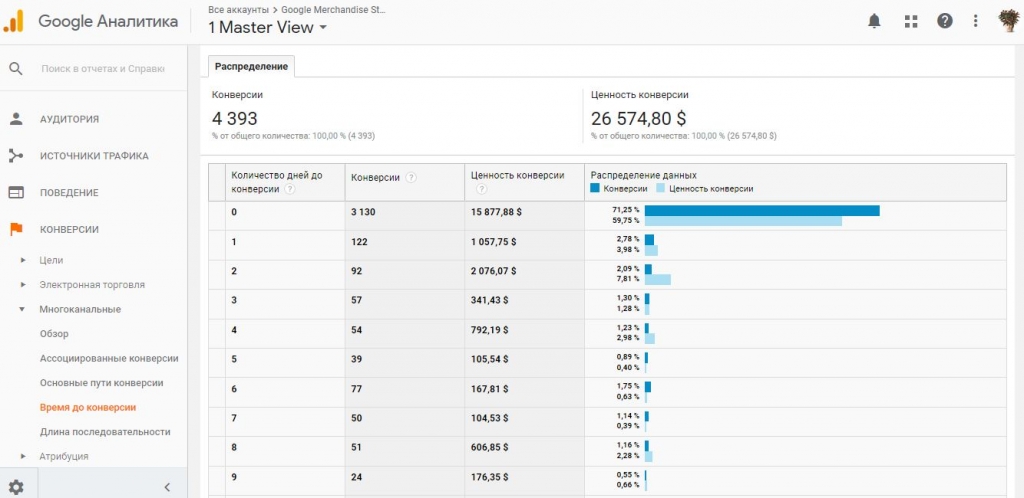Click the Распределение данных column header
Screen dimensions: 1024x498
[x=643, y=175]
